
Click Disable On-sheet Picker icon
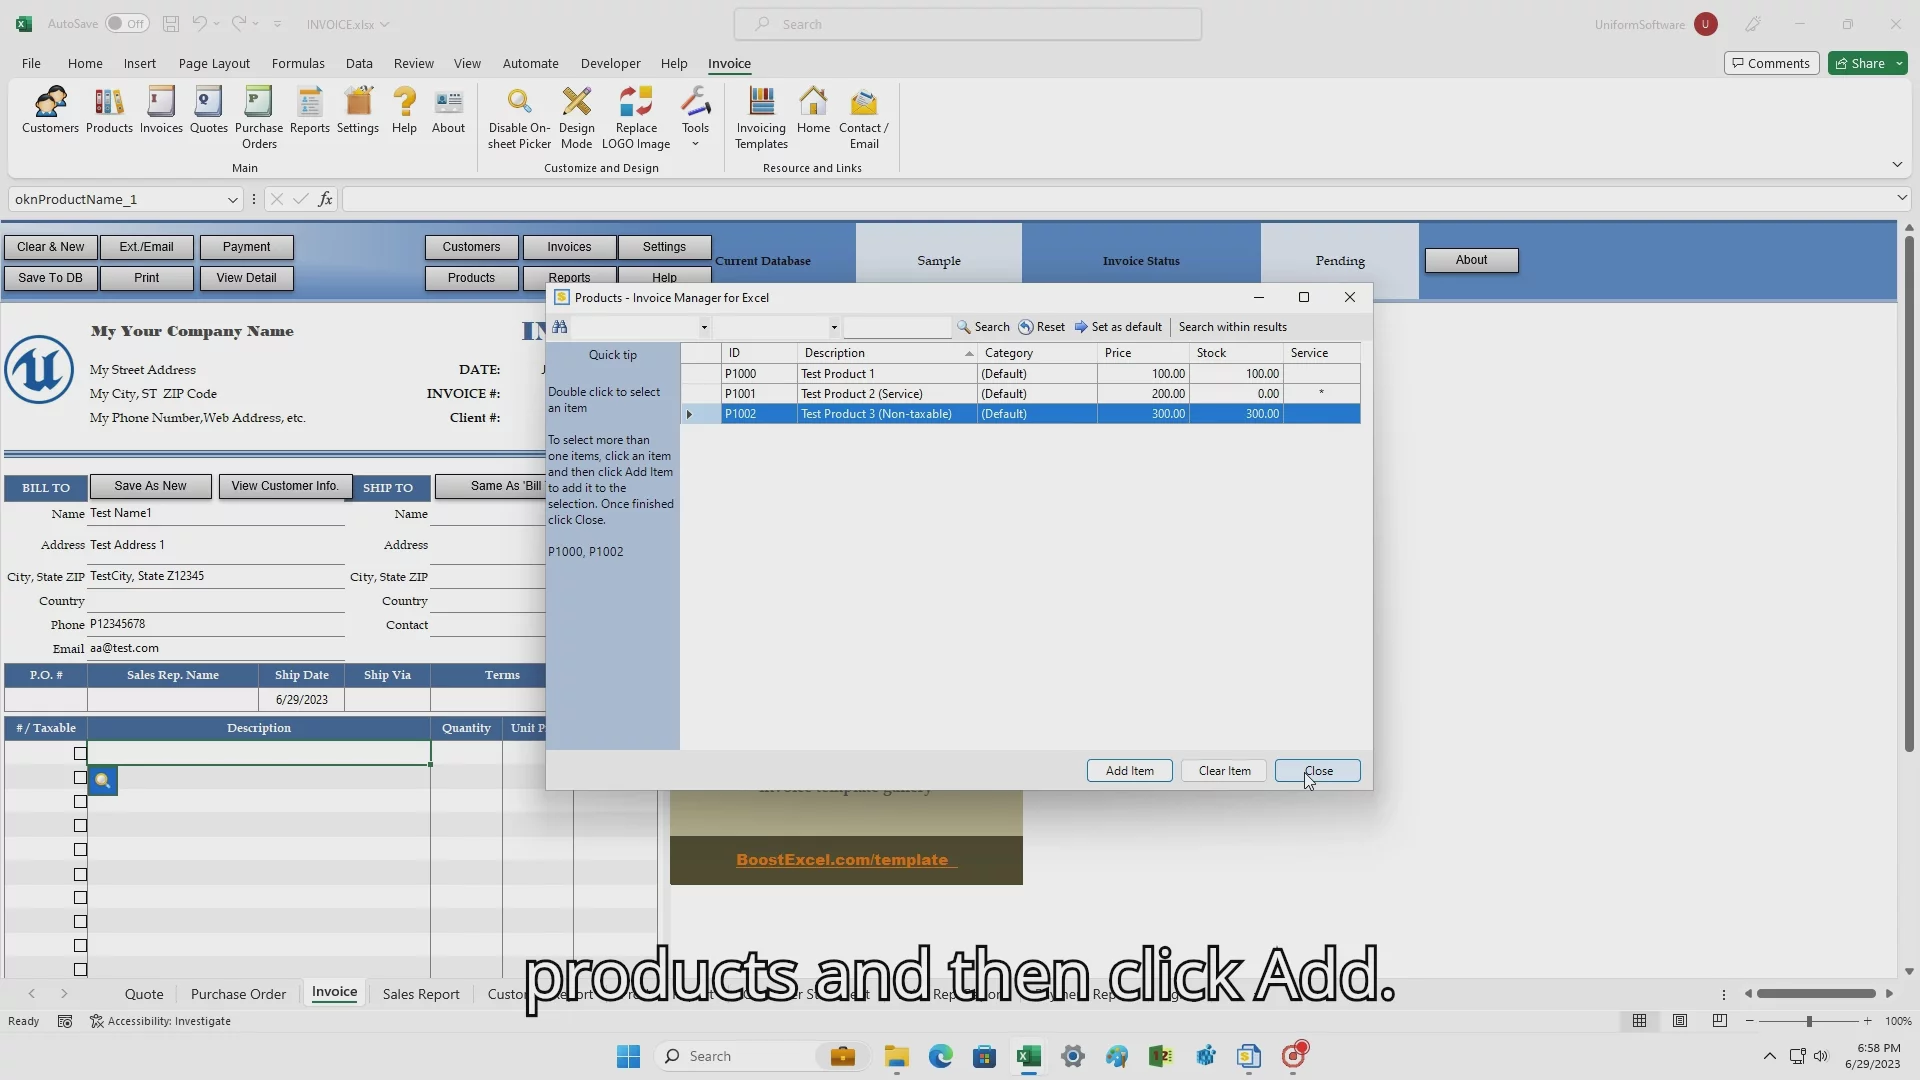click(519, 118)
